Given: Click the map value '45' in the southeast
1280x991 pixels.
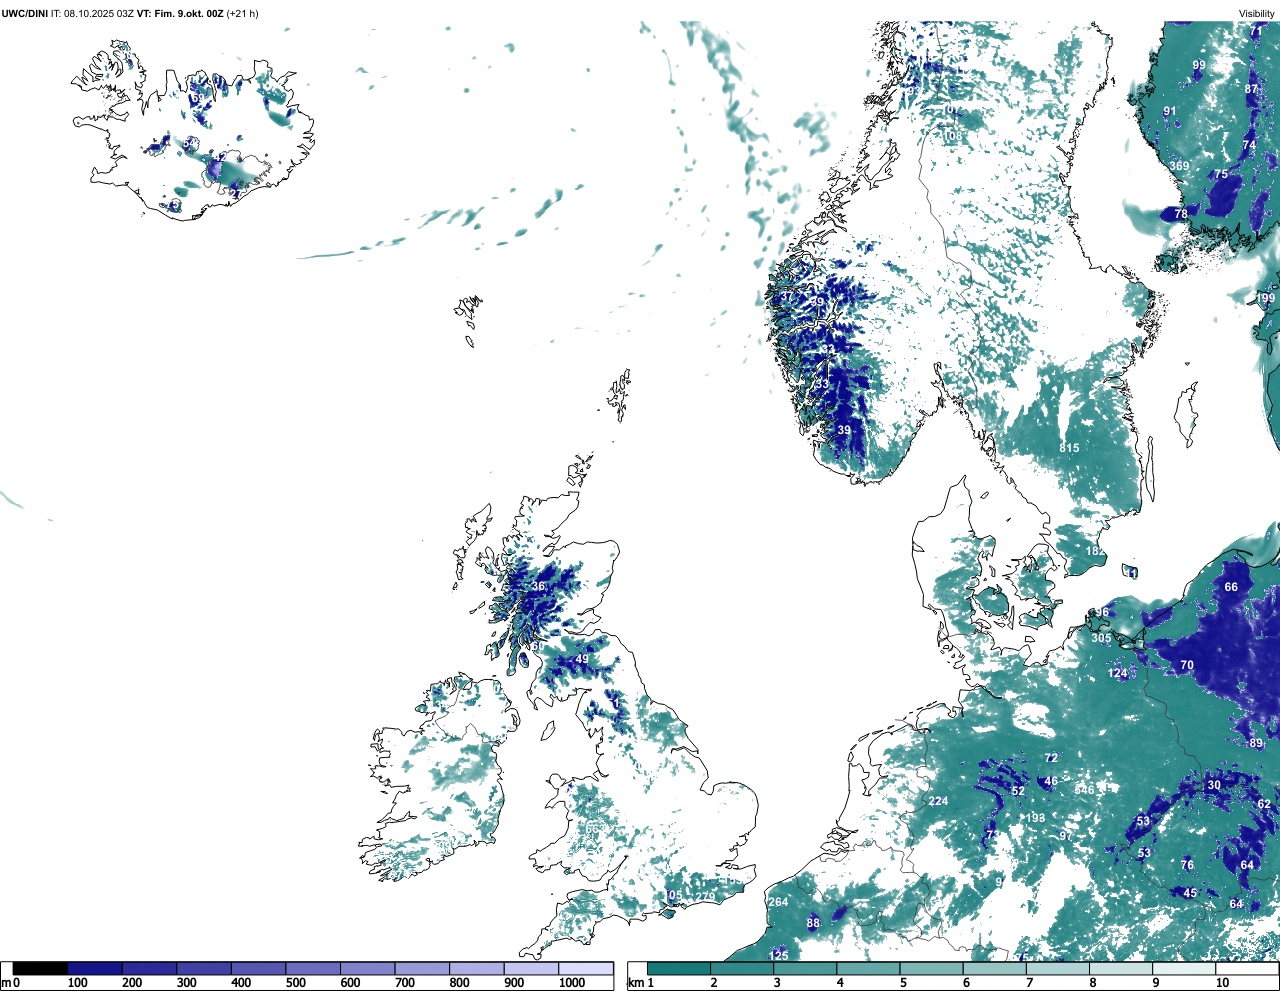Looking at the screenshot, I should tap(1190, 893).
